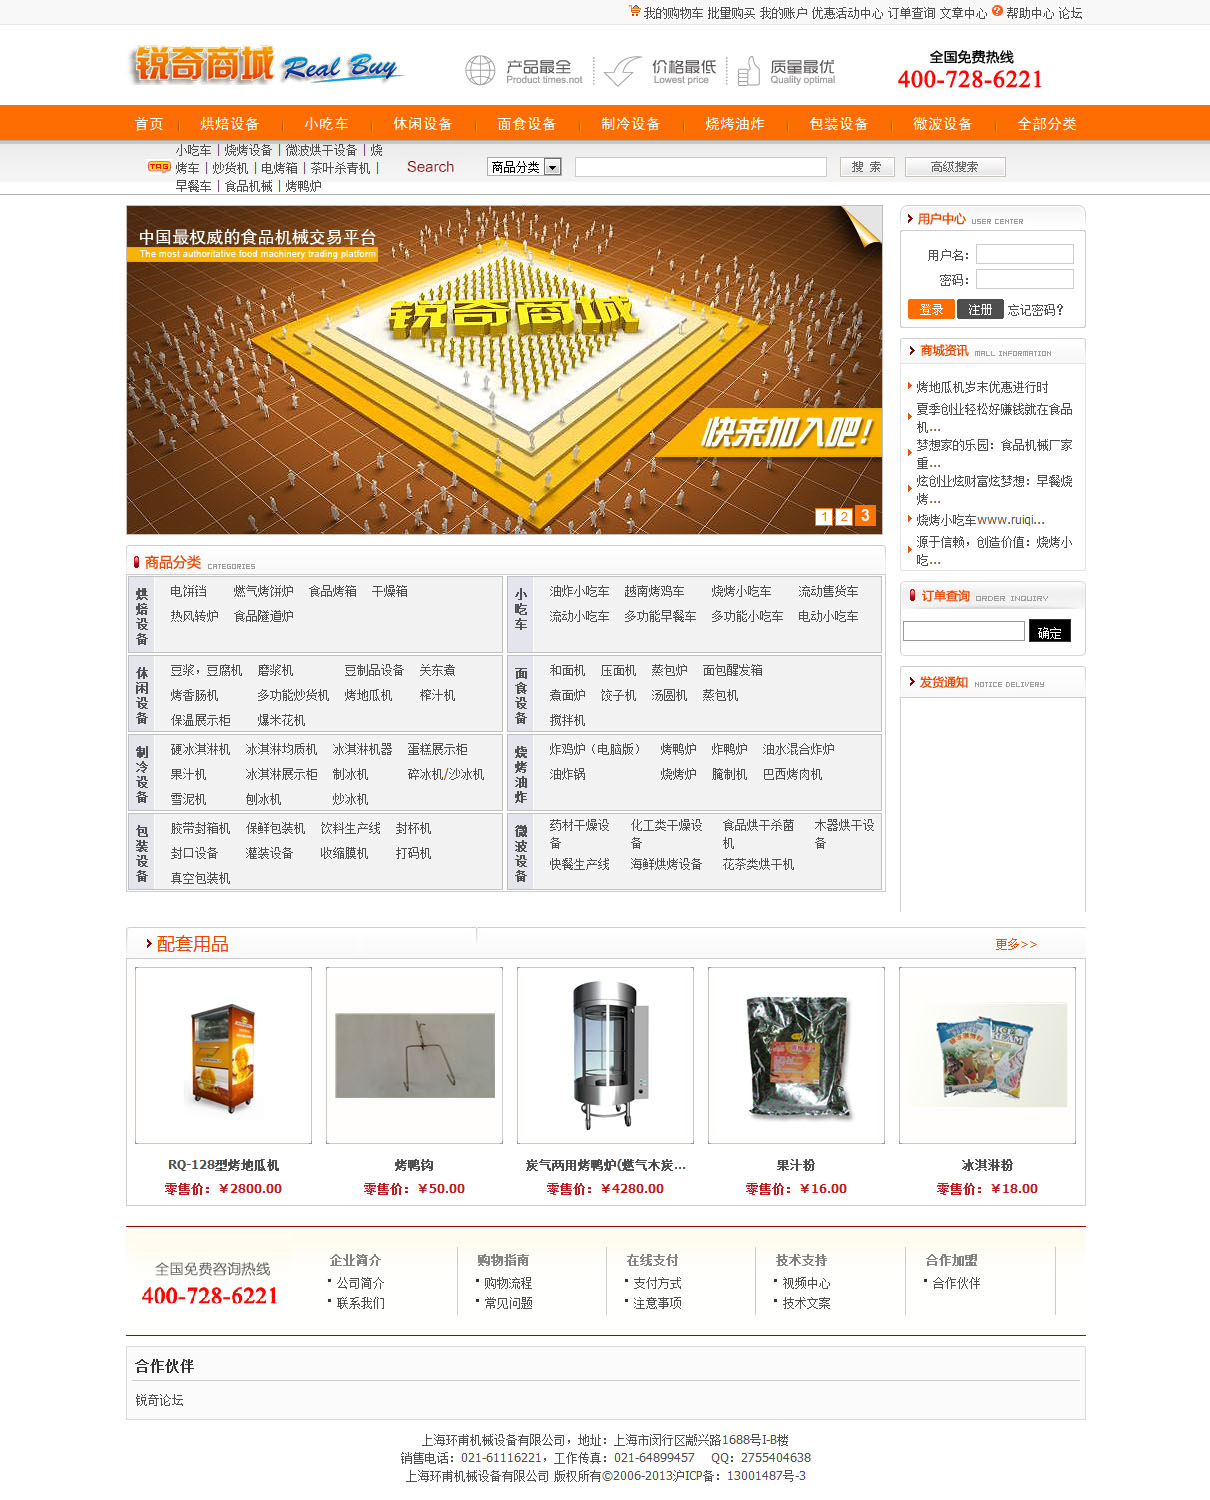1210x1500 pixels.
Task: Click the search keyword input field
Action: 701,167
